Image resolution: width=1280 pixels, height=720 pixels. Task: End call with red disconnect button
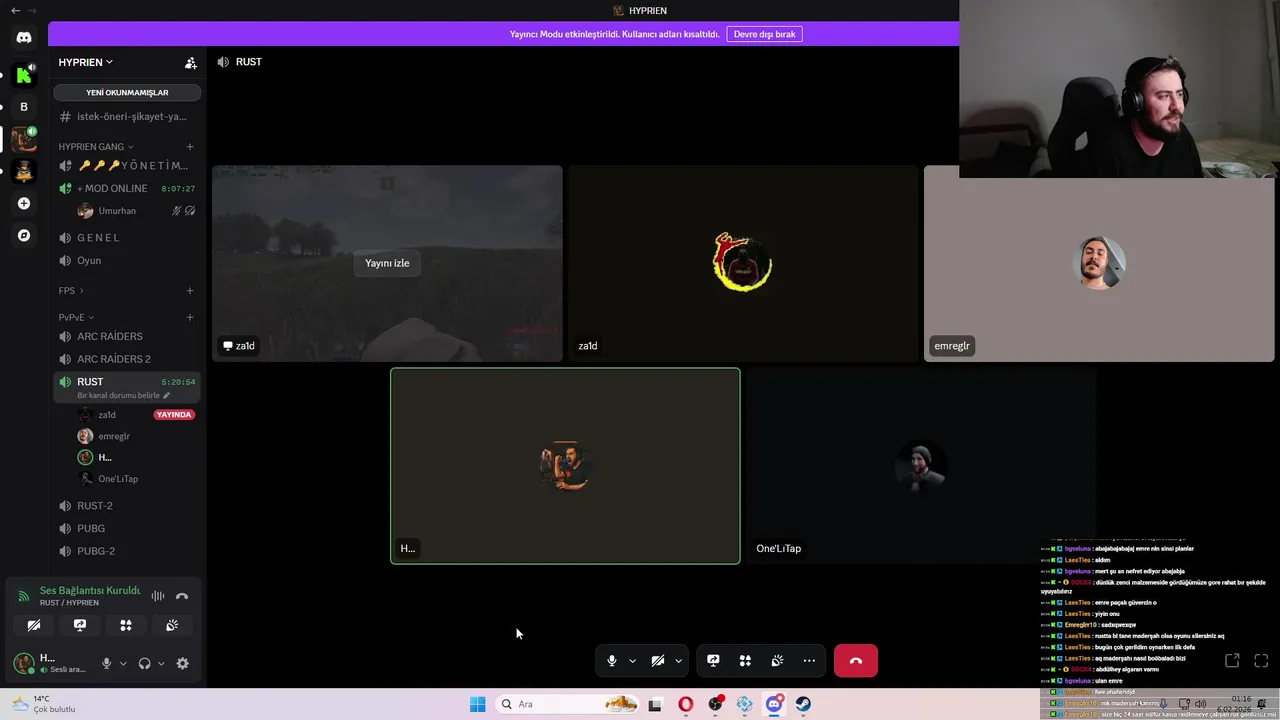click(856, 661)
